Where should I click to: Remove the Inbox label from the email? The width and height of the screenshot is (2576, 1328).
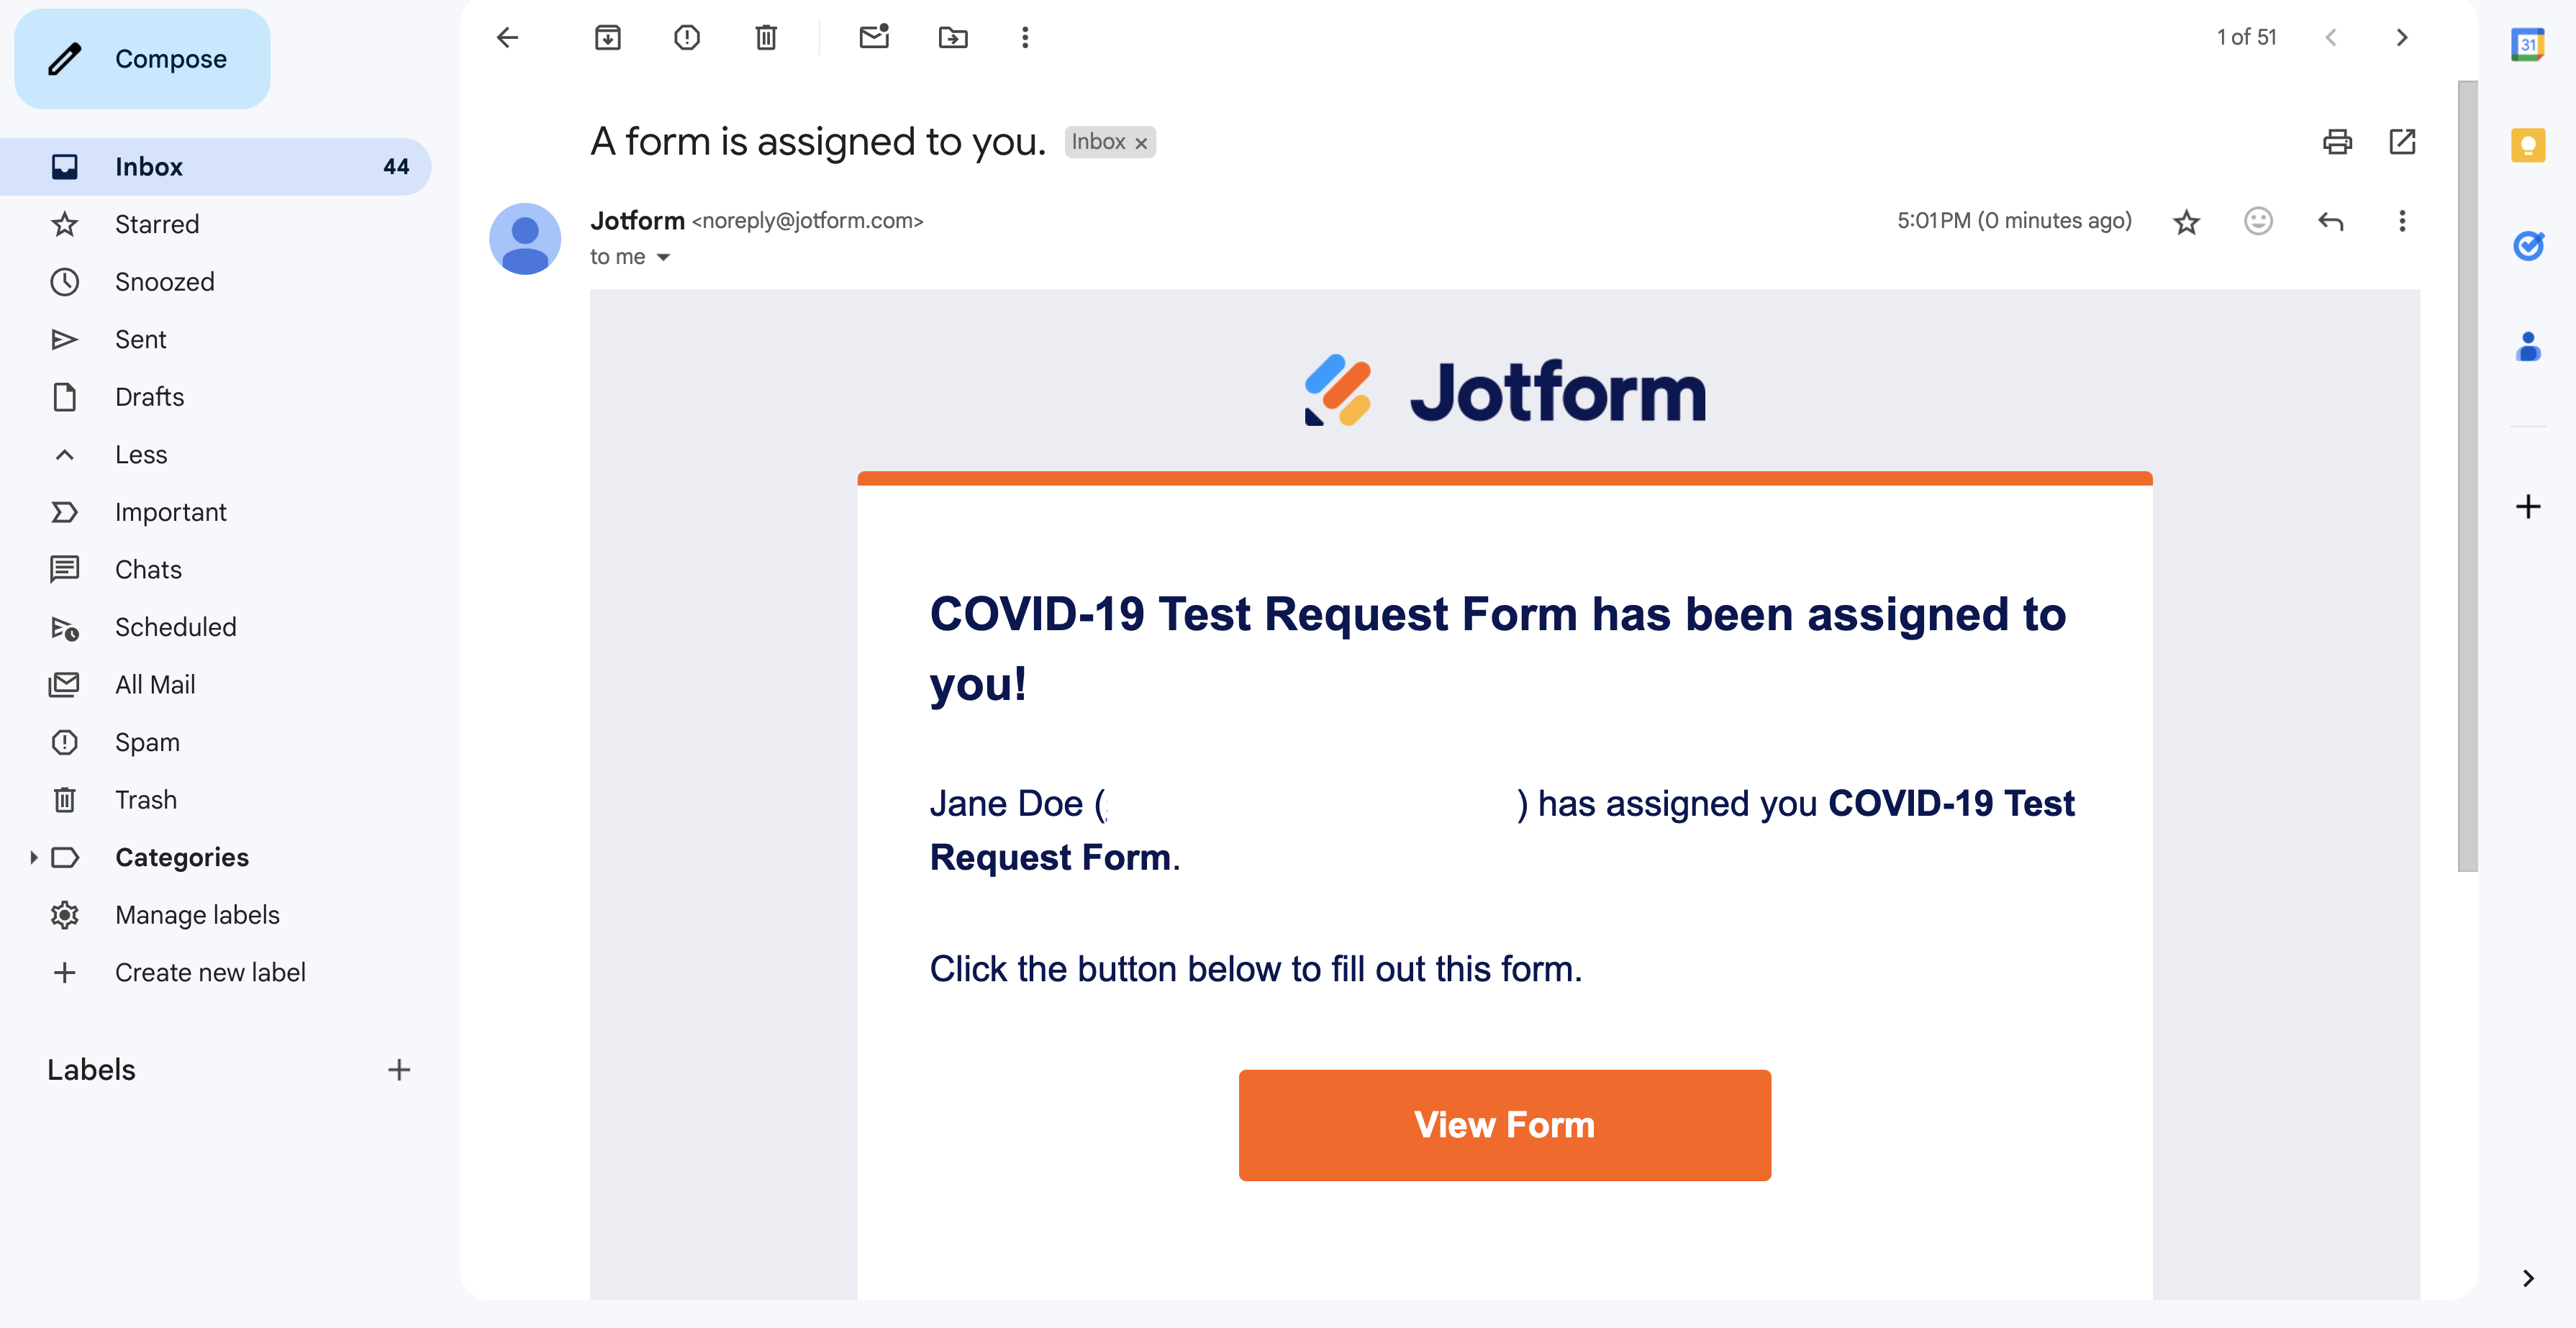pos(1141,143)
